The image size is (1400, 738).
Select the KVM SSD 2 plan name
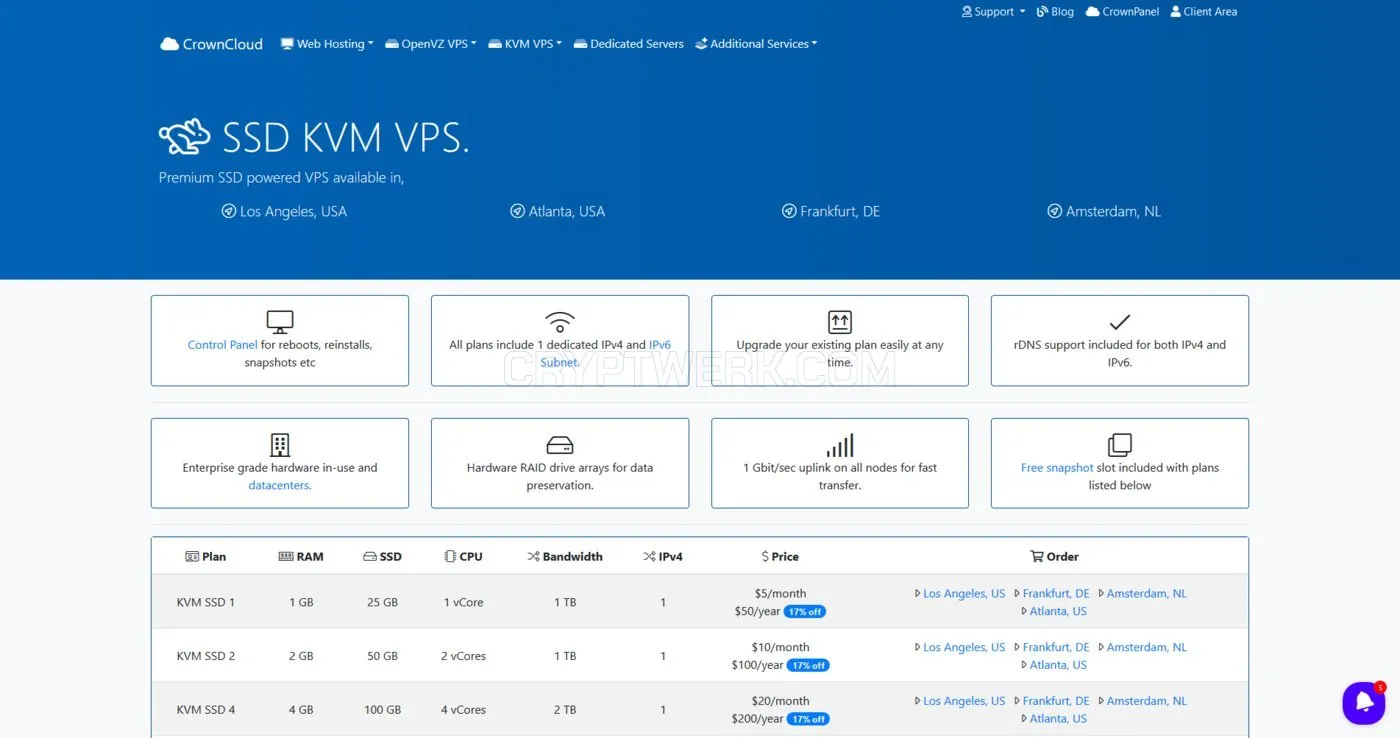(206, 657)
